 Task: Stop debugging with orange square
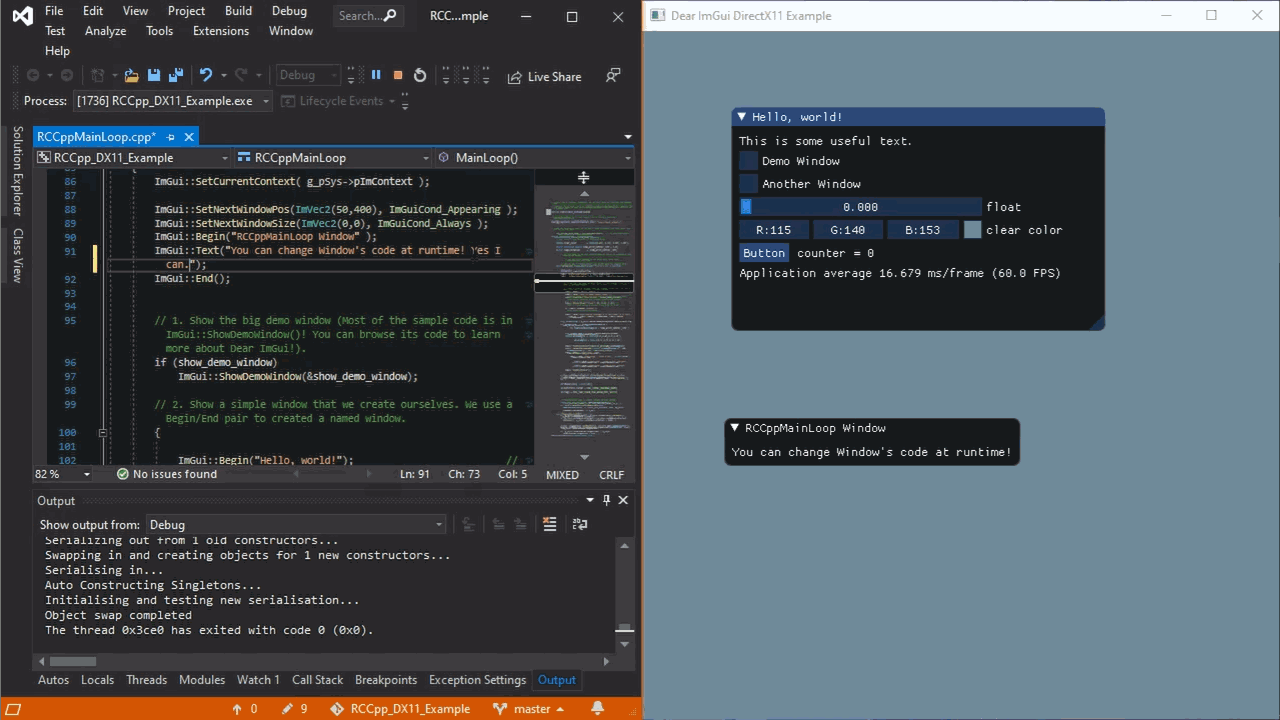398,76
